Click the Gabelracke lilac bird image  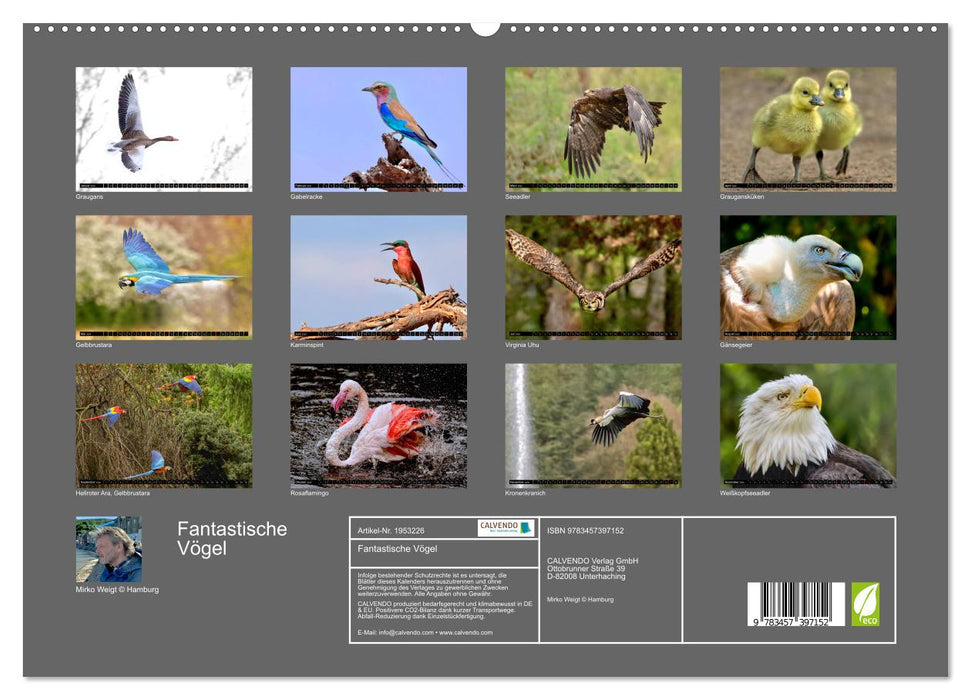coord(382,125)
